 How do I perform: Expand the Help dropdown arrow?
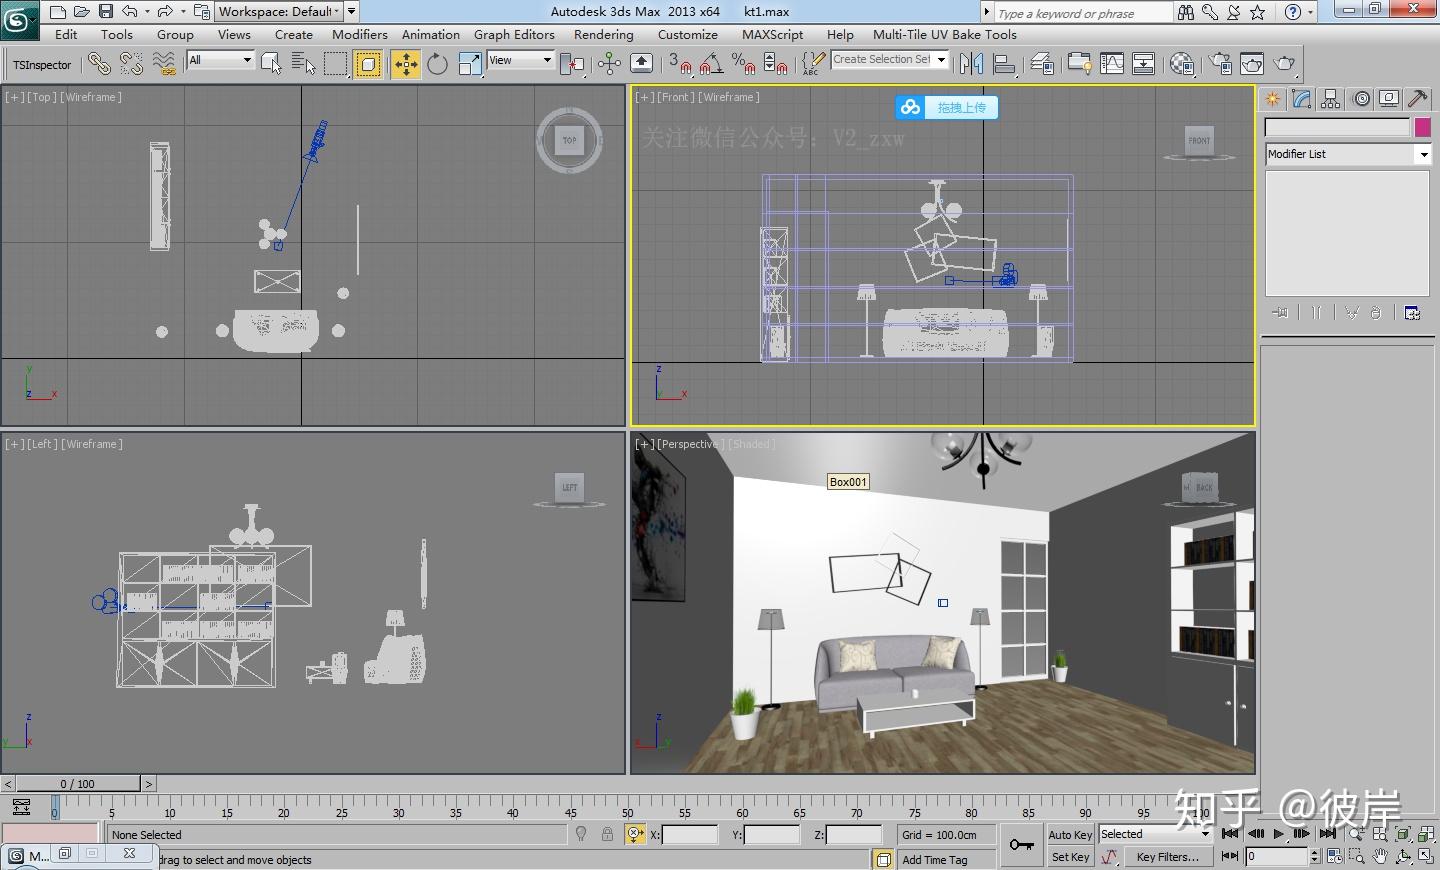pos(1310,12)
